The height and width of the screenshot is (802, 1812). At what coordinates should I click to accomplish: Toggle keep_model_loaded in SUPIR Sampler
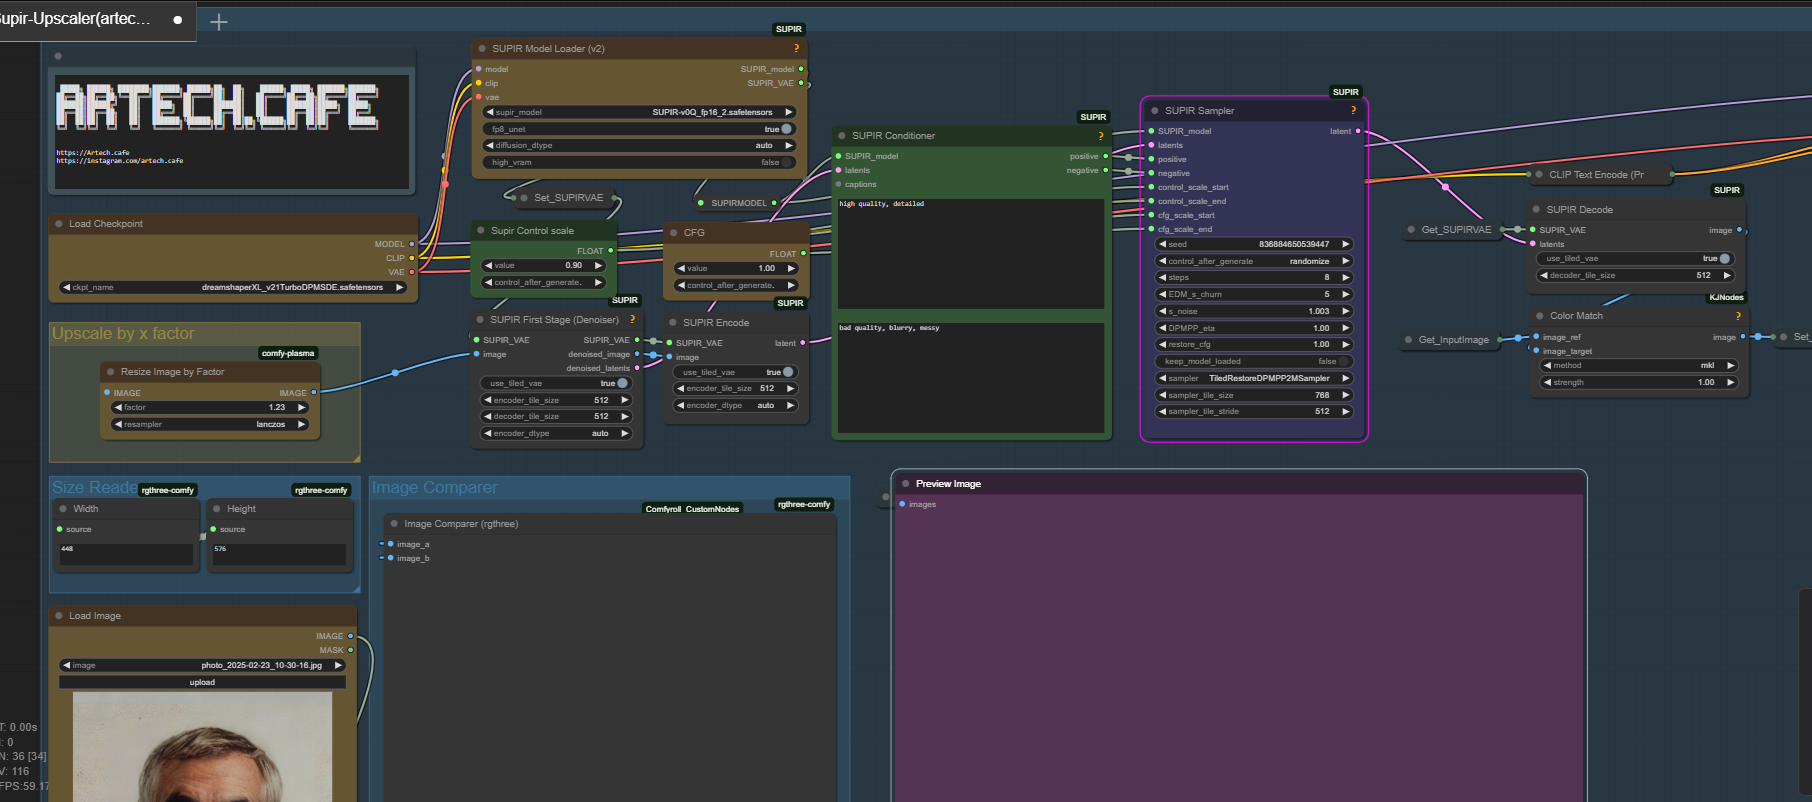tap(1343, 361)
